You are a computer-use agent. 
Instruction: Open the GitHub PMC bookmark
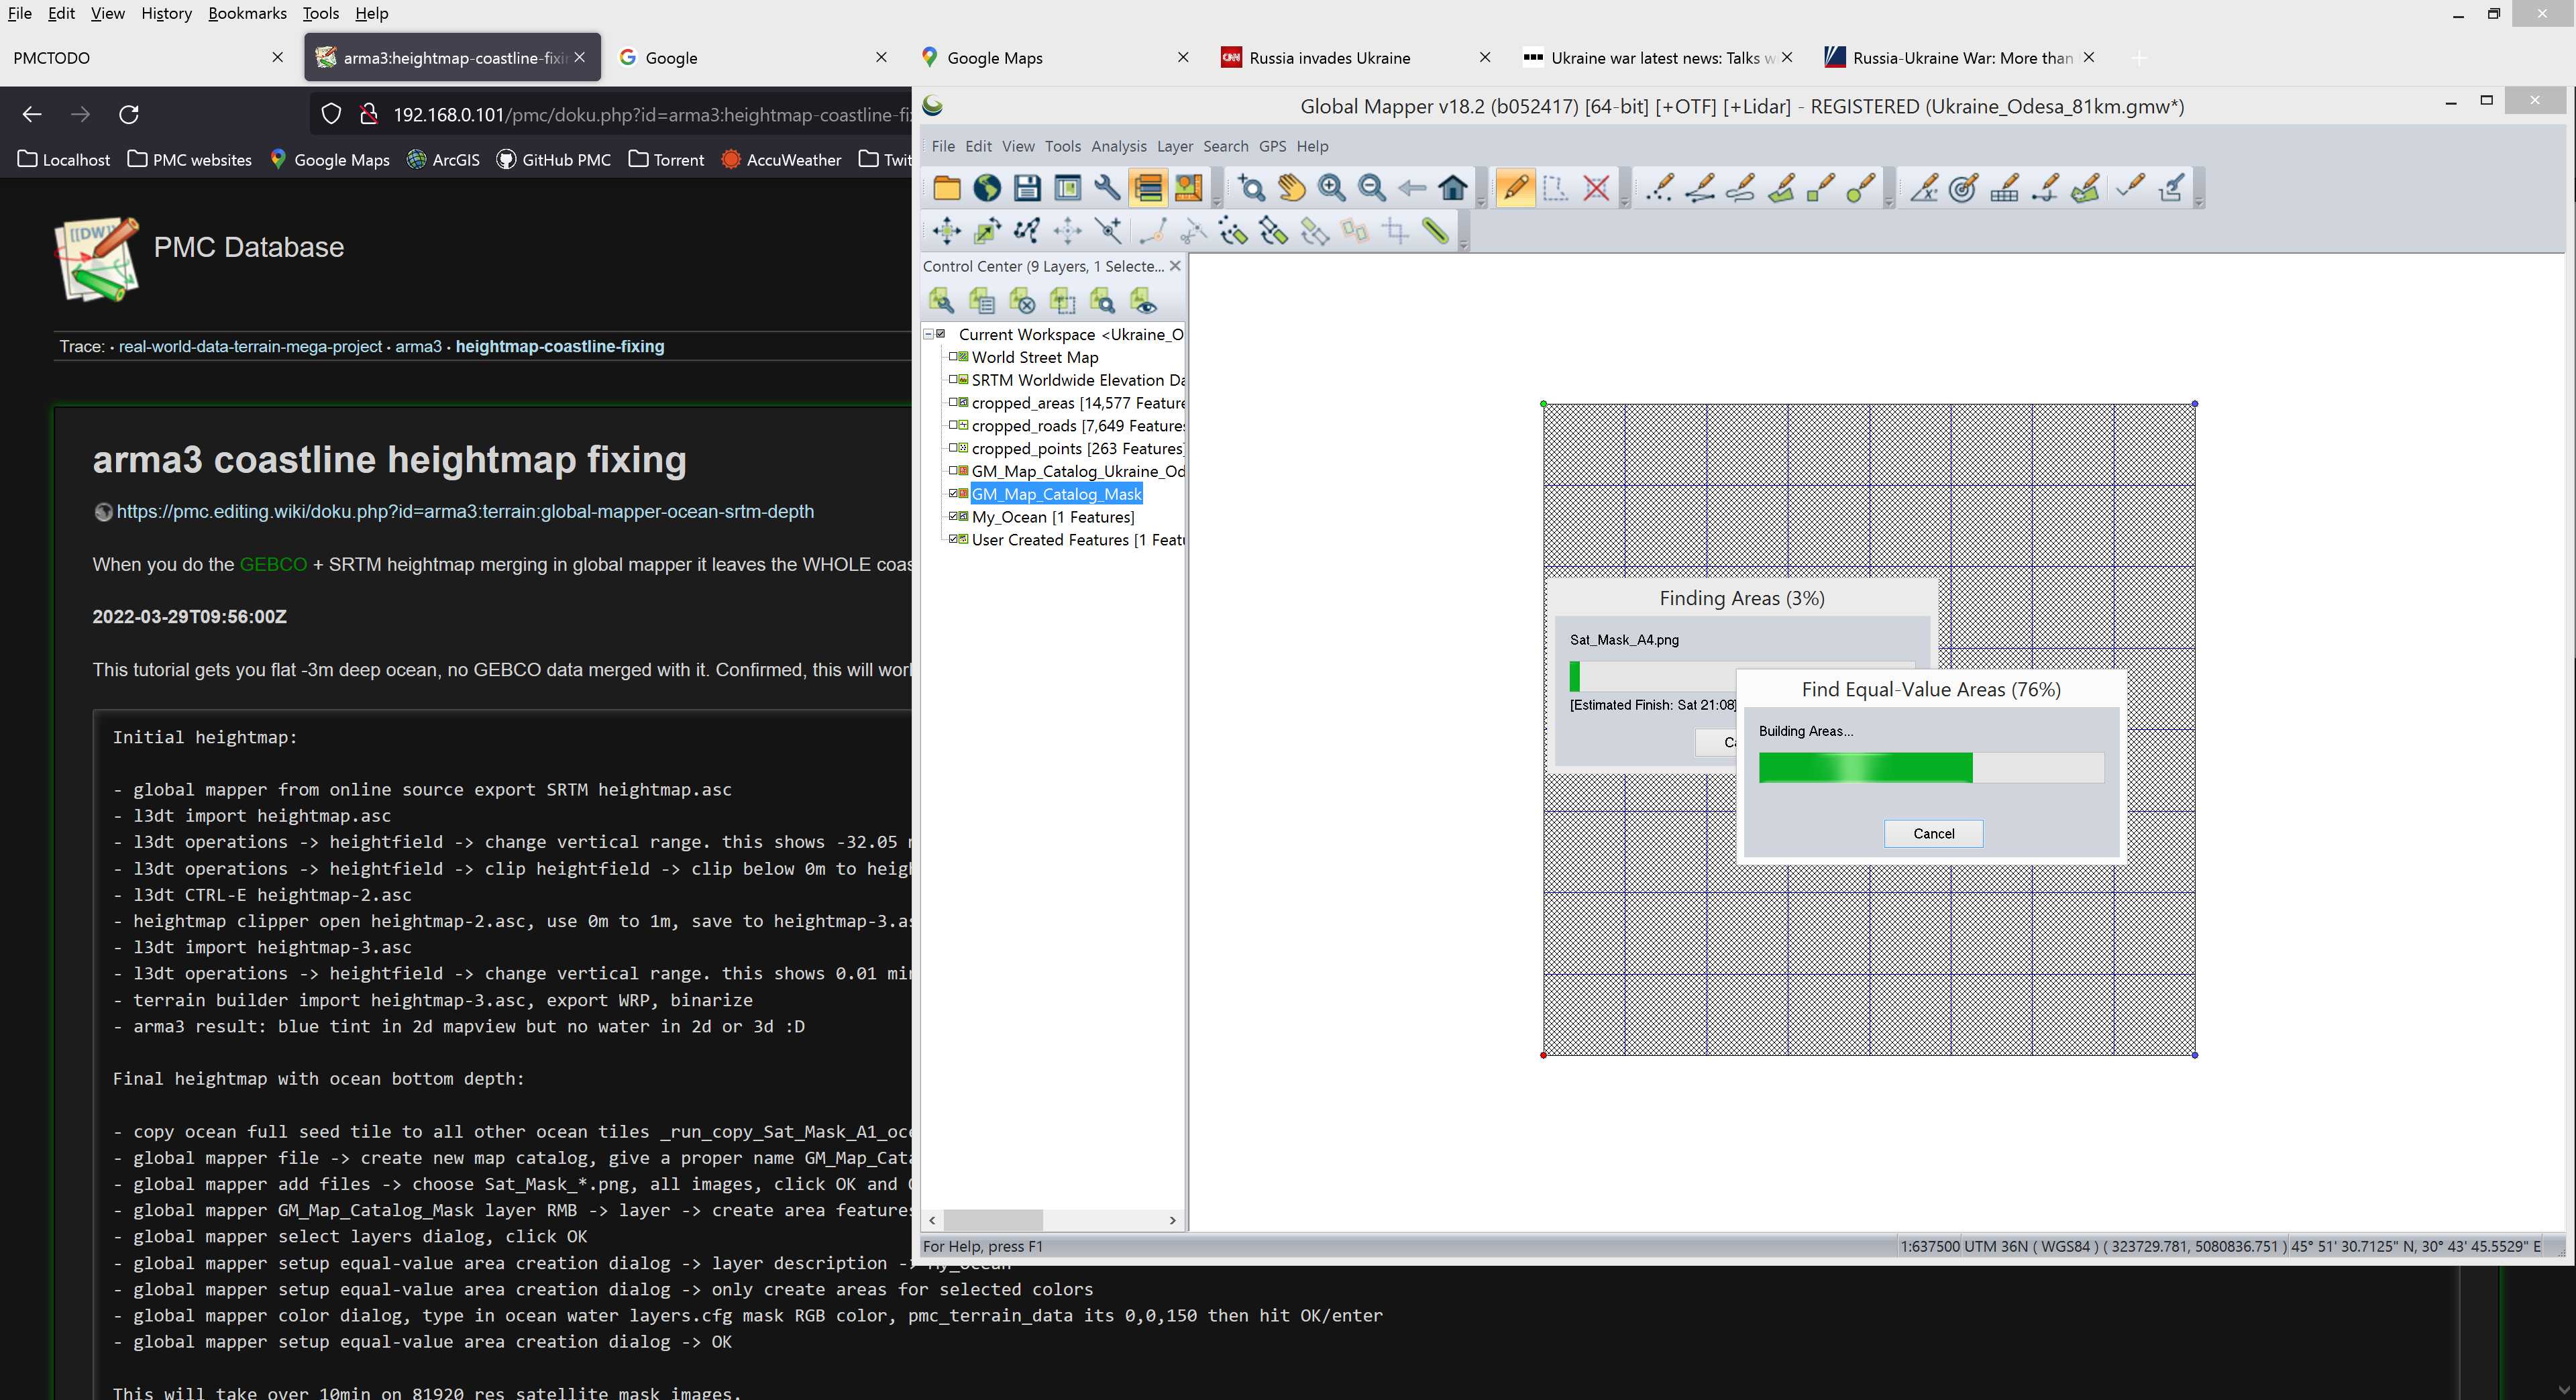[x=555, y=160]
